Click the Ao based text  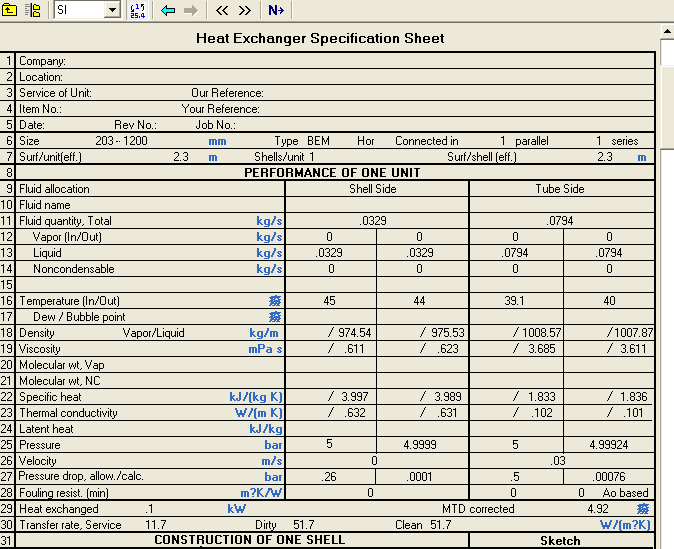coord(625,493)
